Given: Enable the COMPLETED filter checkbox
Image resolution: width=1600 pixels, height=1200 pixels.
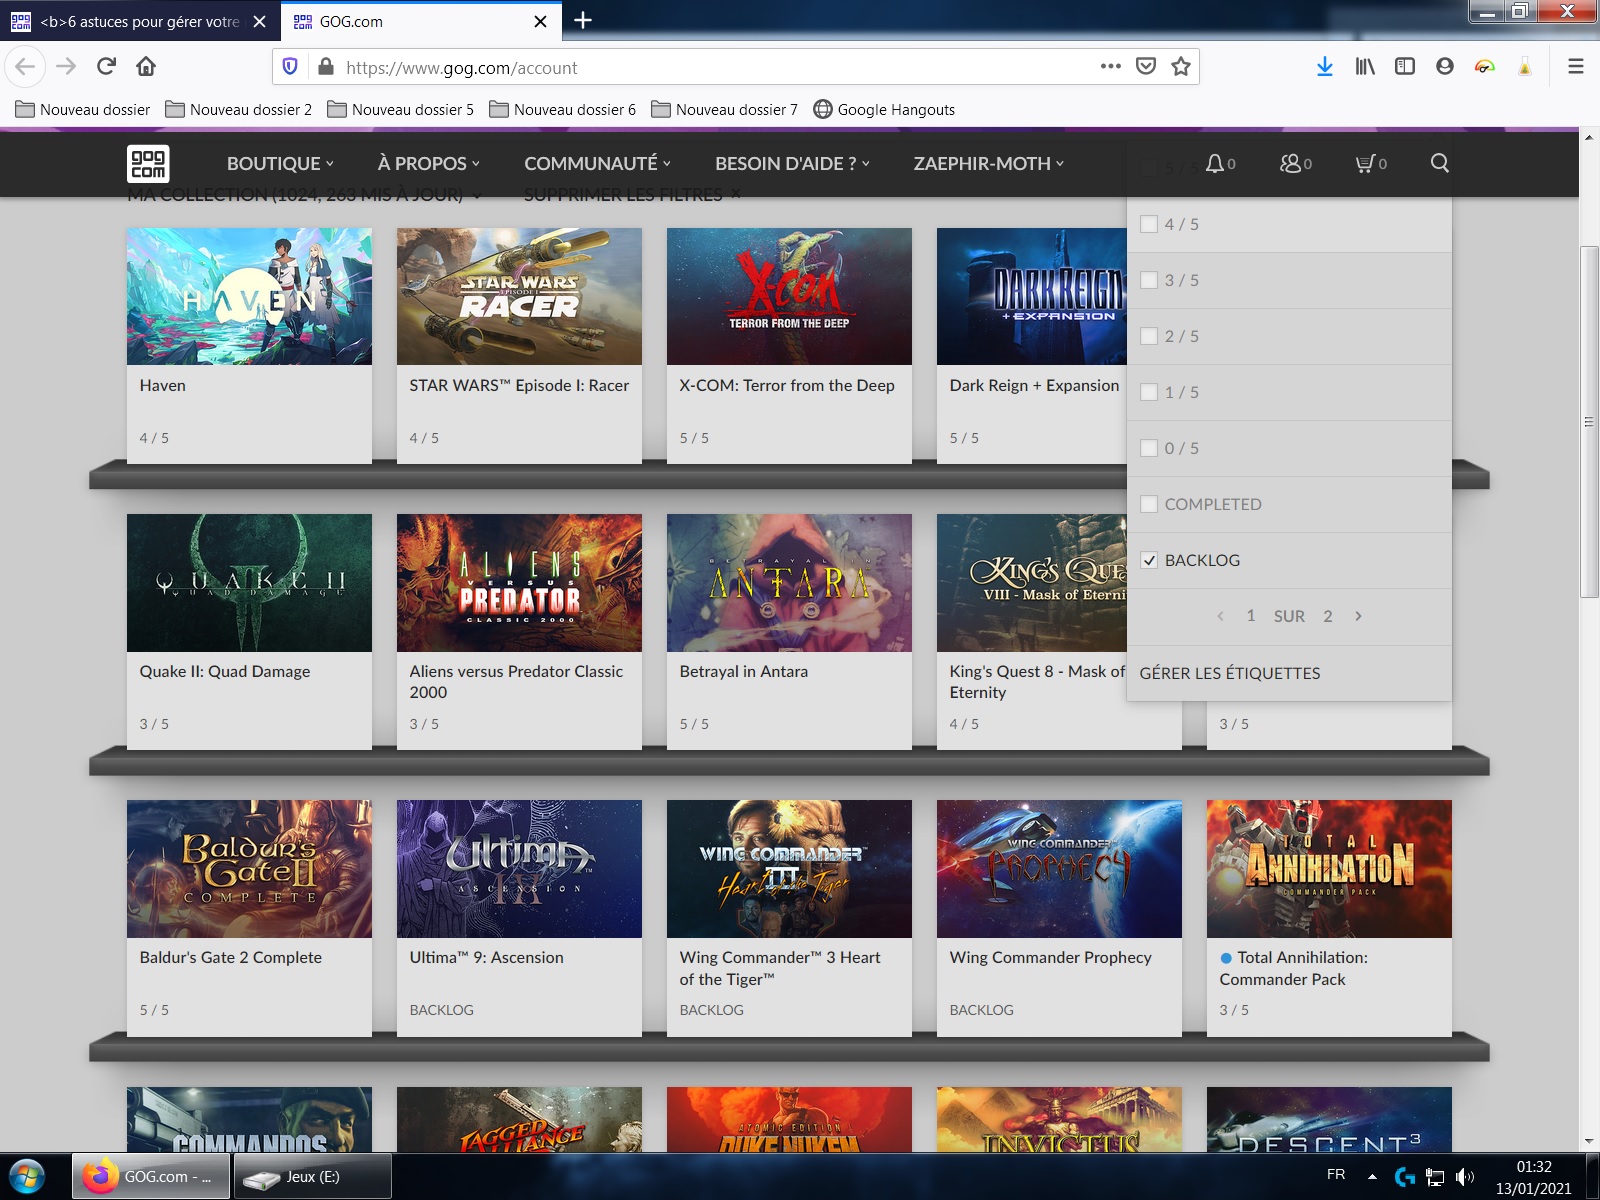Looking at the screenshot, I should (1149, 504).
